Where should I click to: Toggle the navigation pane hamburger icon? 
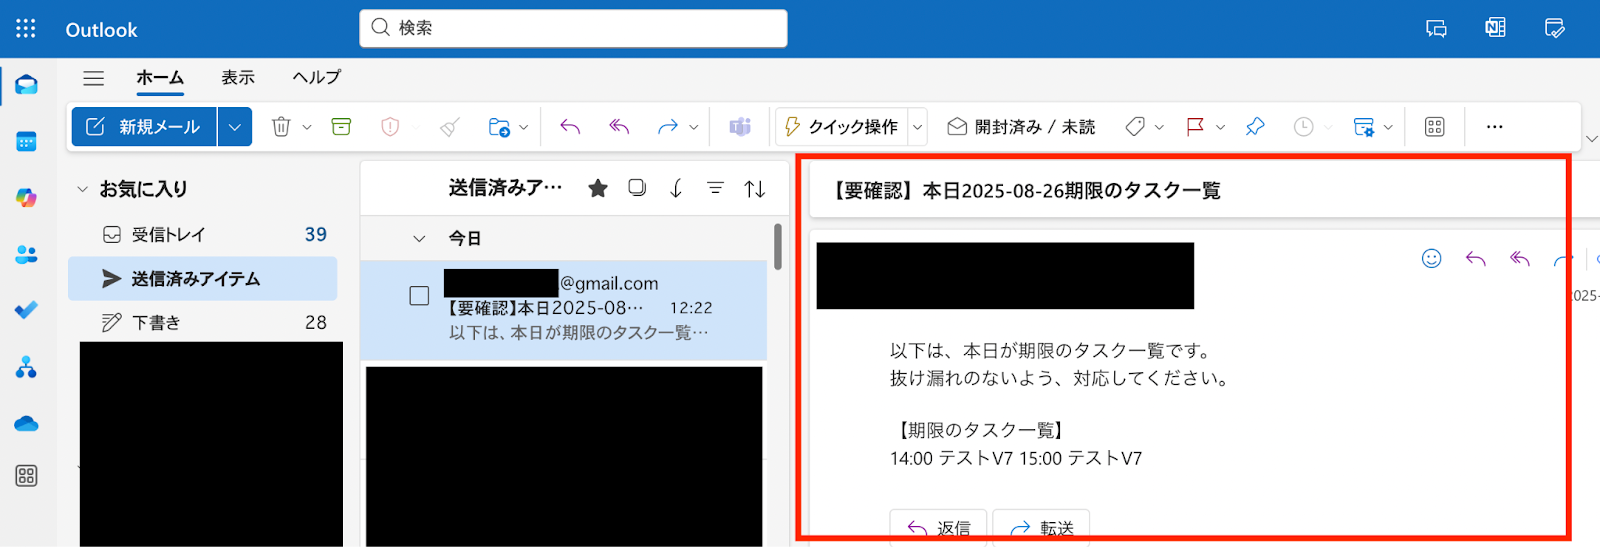(x=93, y=78)
